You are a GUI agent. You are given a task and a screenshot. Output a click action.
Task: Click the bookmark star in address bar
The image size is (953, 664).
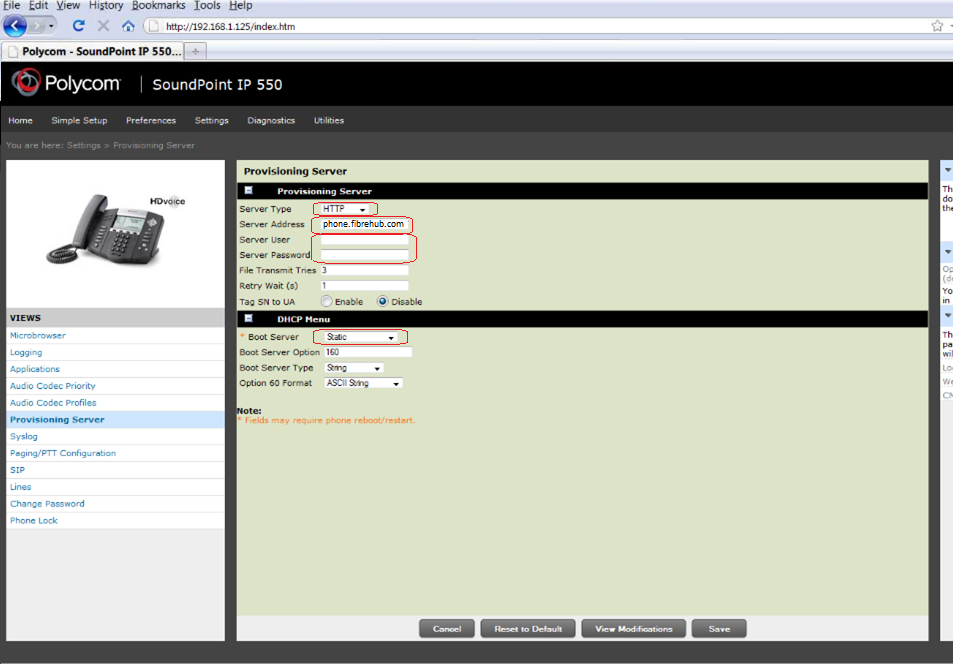coord(937,26)
